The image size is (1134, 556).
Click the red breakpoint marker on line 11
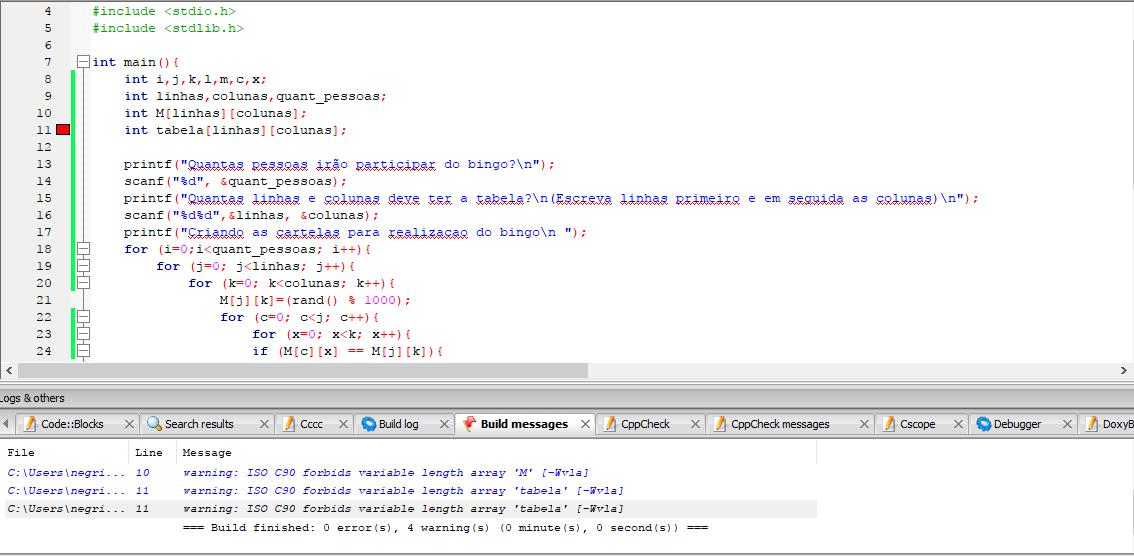(63, 130)
